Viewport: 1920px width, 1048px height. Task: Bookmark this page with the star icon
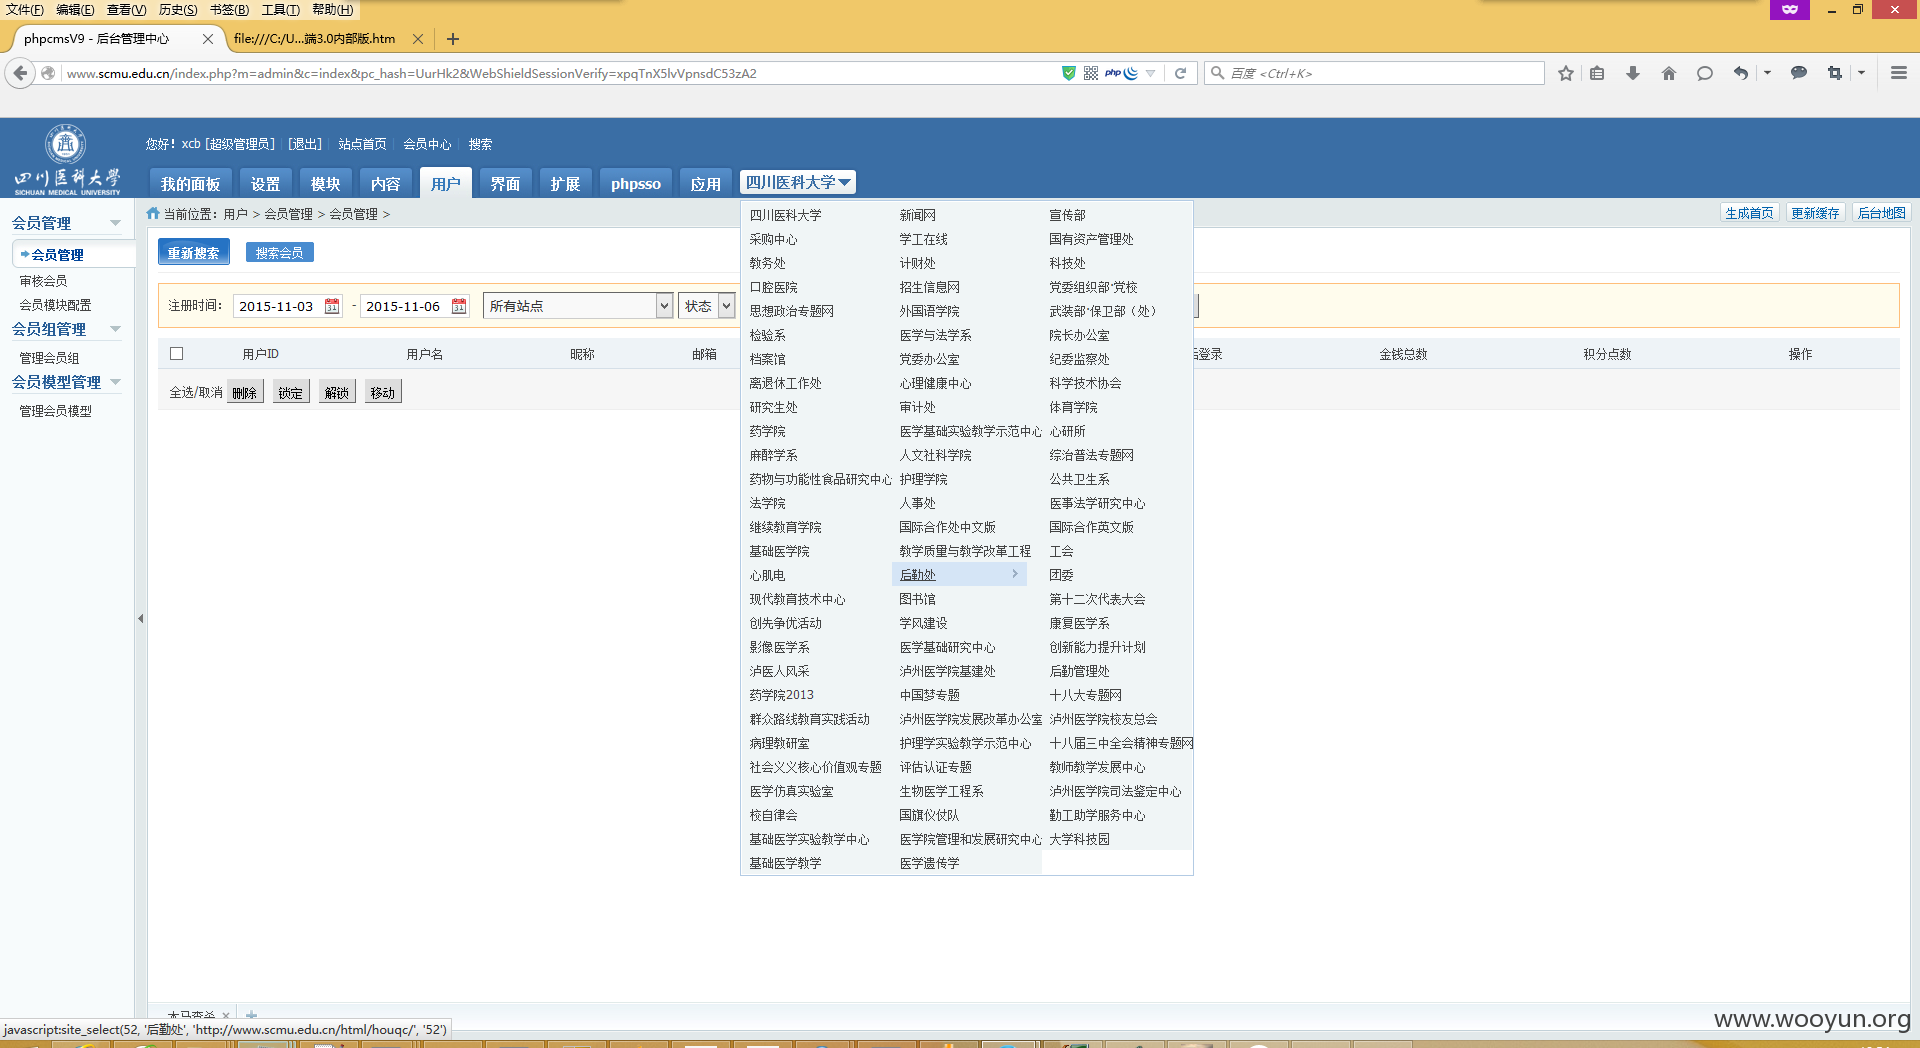click(1566, 73)
